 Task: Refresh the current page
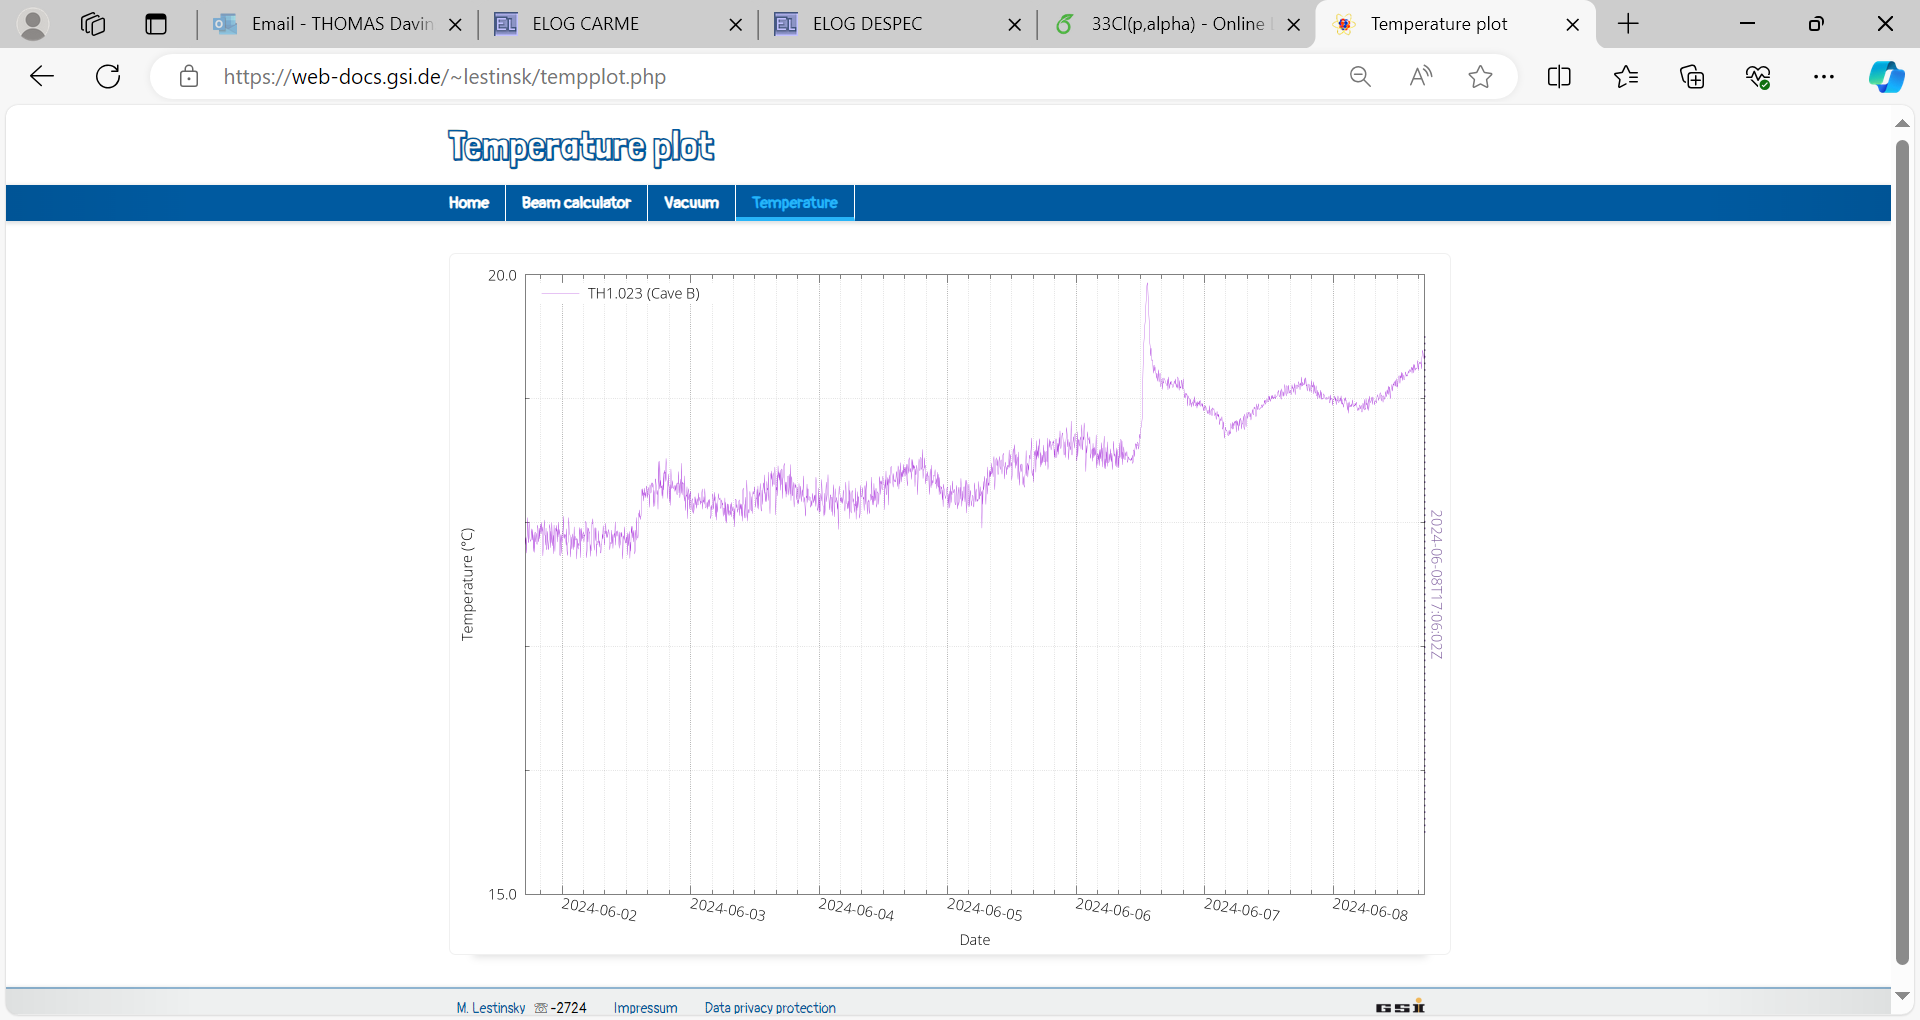coord(108,77)
